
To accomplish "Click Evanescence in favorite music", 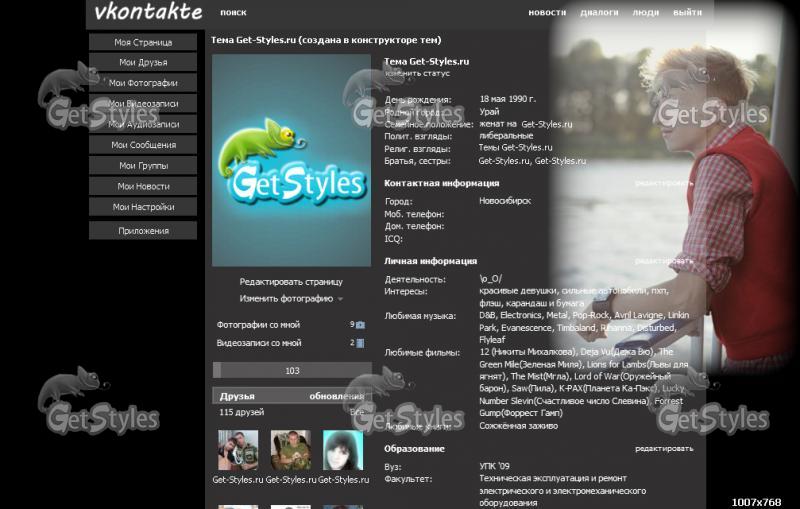I will point(527,327).
